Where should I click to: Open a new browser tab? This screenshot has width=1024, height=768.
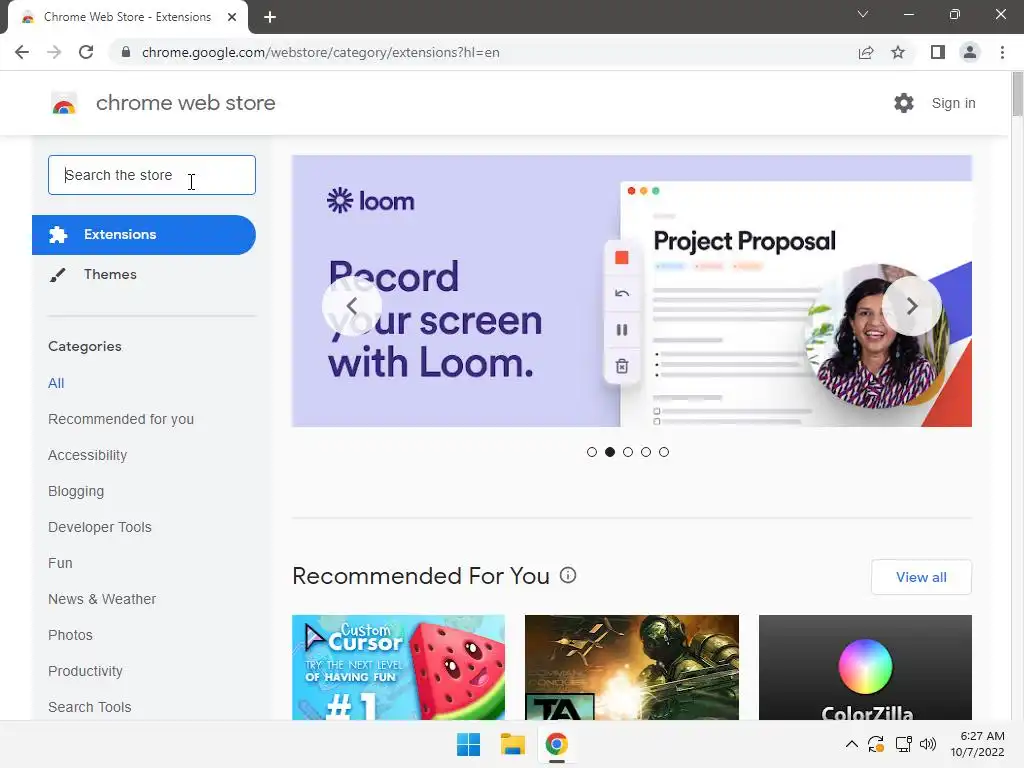click(270, 17)
